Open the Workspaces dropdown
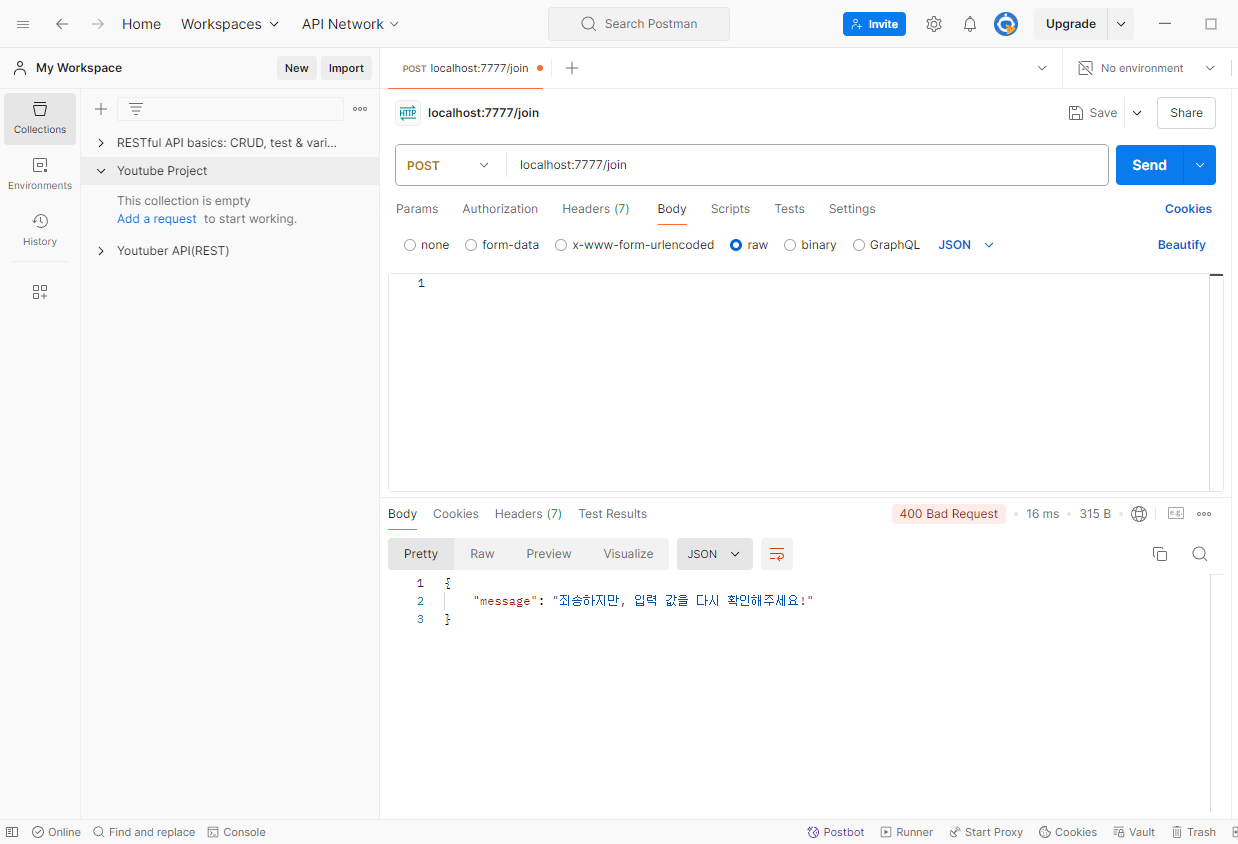Viewport: 1238px width, 844px height. pyautogui.click(x=230, y=24)
